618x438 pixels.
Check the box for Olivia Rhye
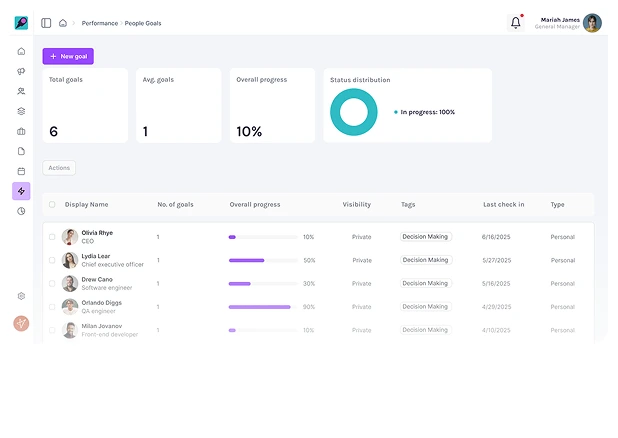pos(52,237)
